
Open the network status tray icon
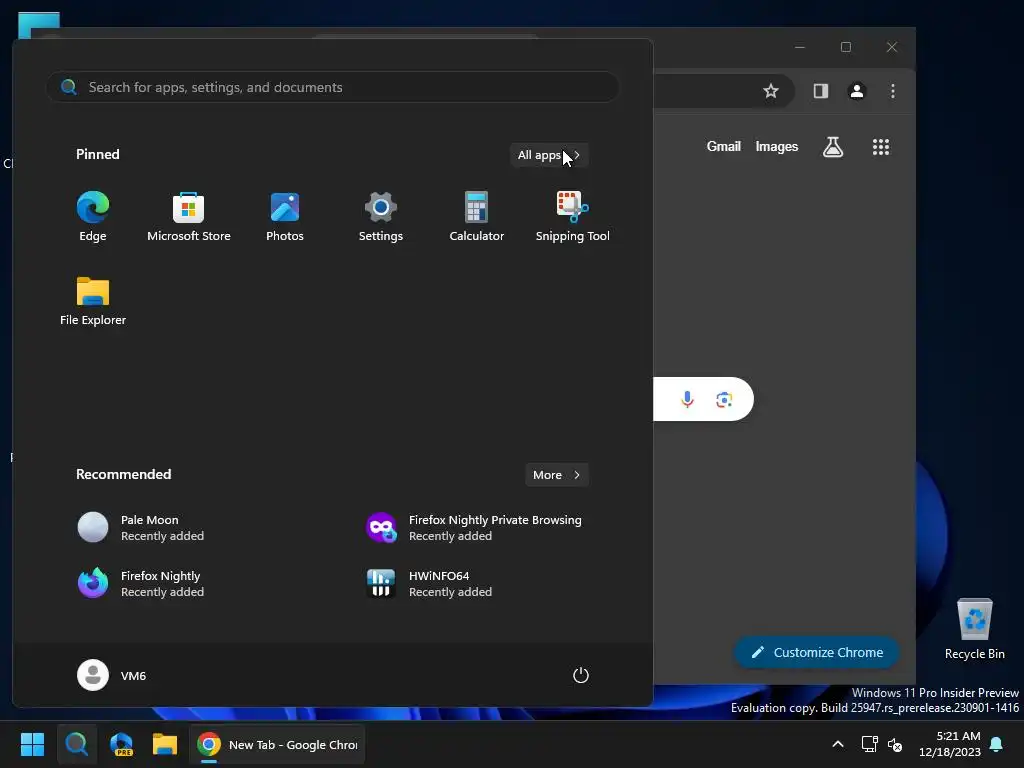tap(869, 744)
